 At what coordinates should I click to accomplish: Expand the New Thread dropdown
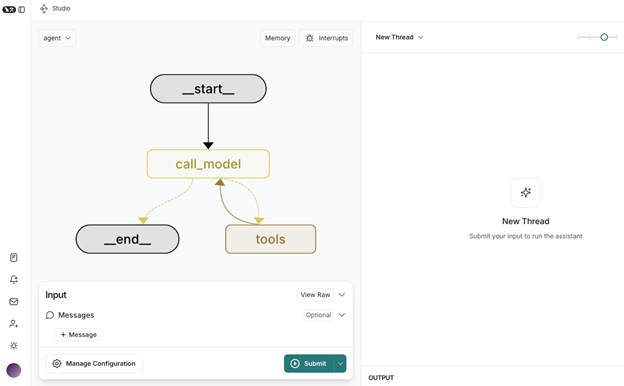pos(399,37)
